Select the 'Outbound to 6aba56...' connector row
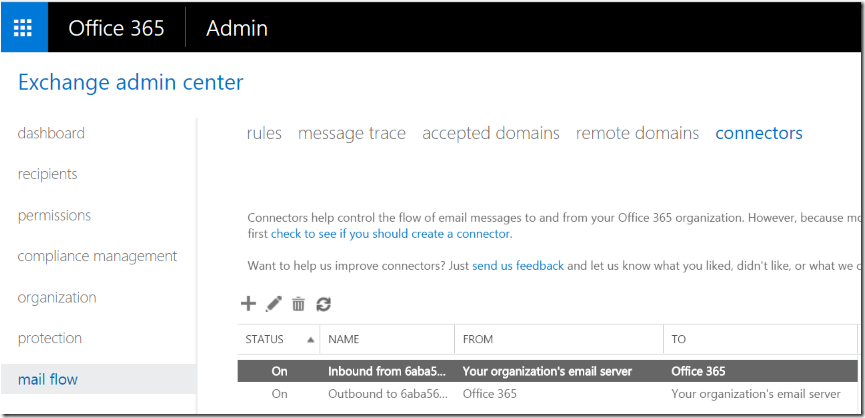Image resolution: width=865 pixels, height=418 pixels. [548, 394]
